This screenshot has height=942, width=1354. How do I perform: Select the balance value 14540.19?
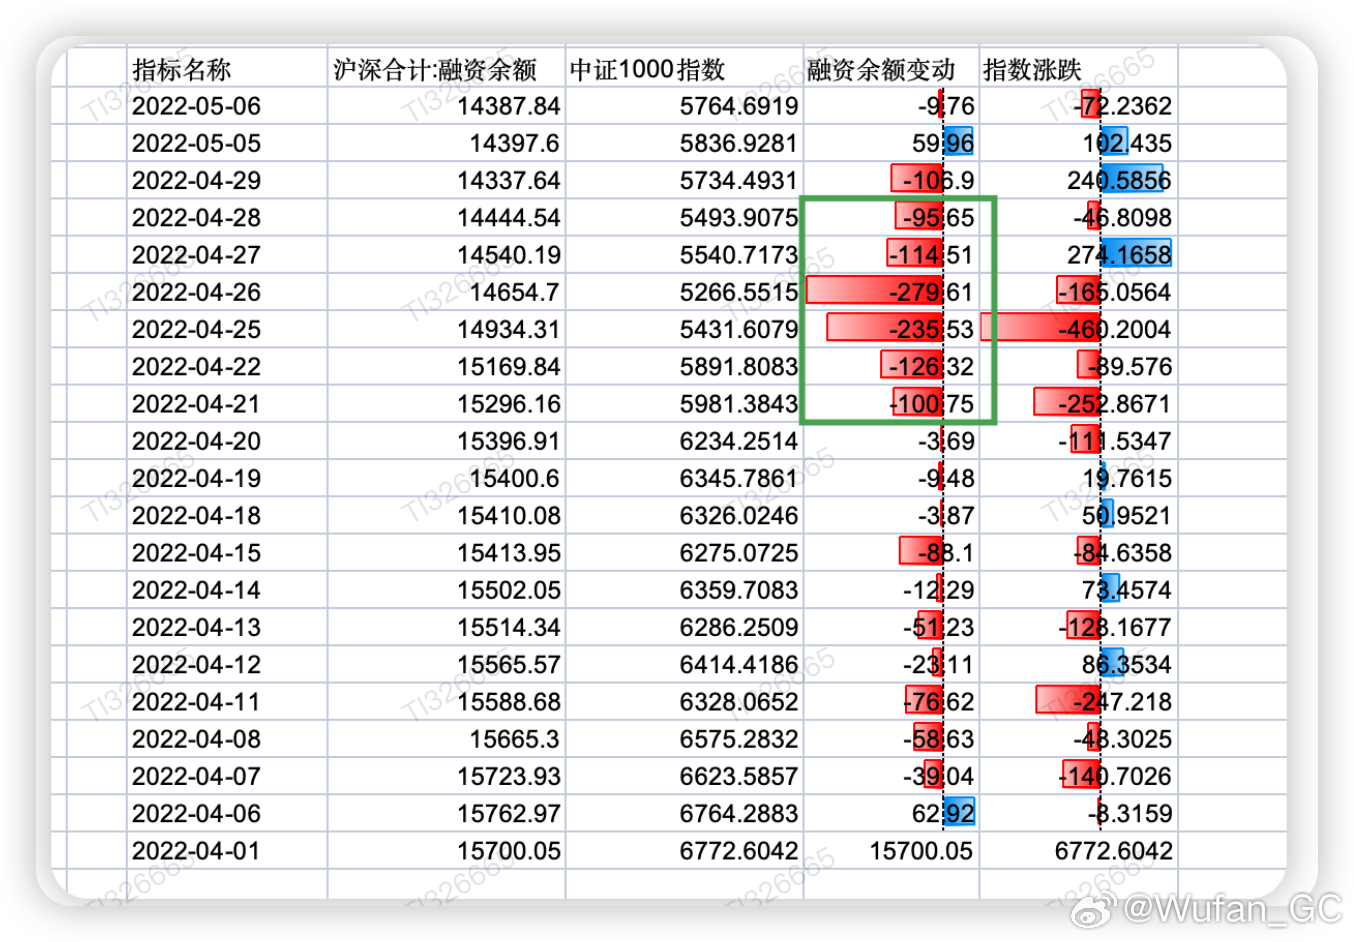tap(446, 255)
